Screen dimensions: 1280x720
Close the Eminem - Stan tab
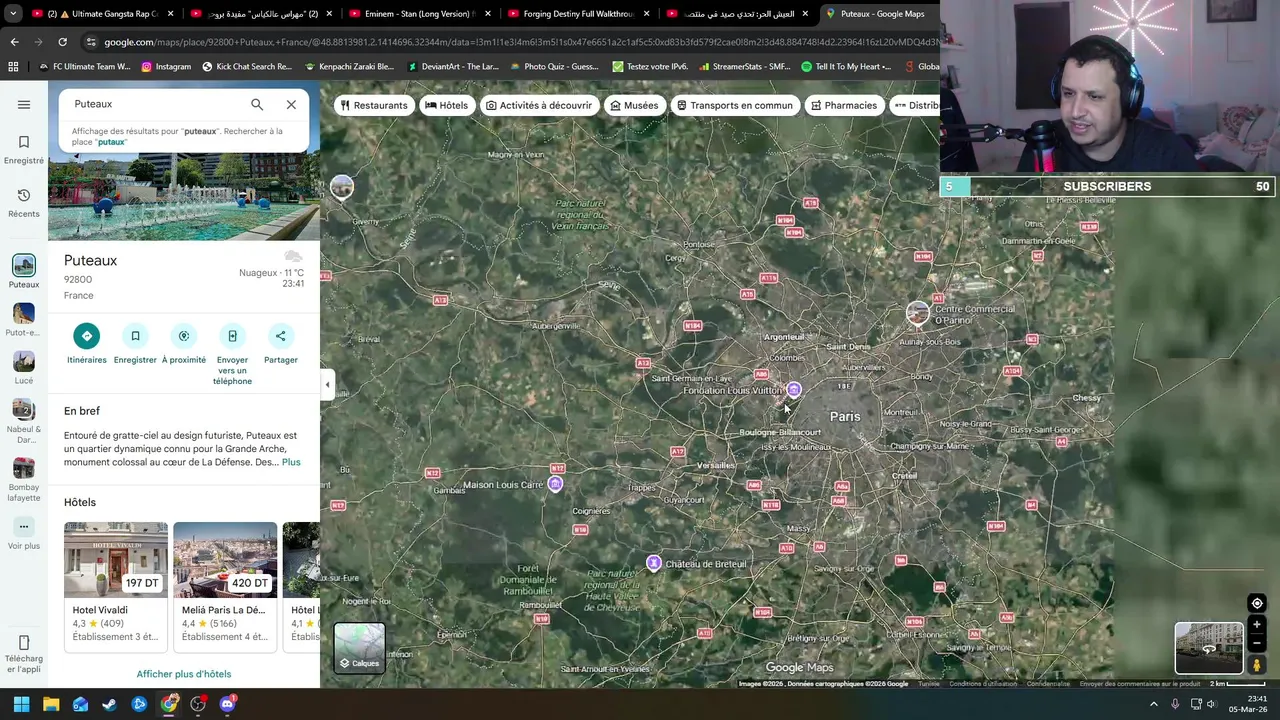pyautogui.click(x=487, y=14)
